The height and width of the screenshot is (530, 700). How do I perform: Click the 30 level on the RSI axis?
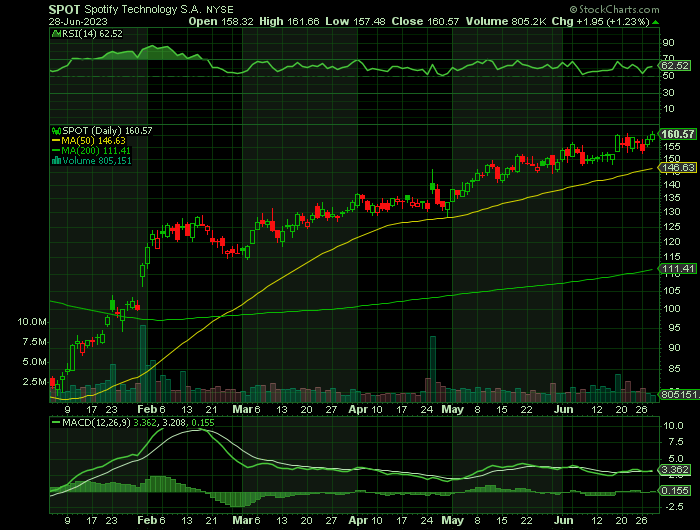(669, 93)
